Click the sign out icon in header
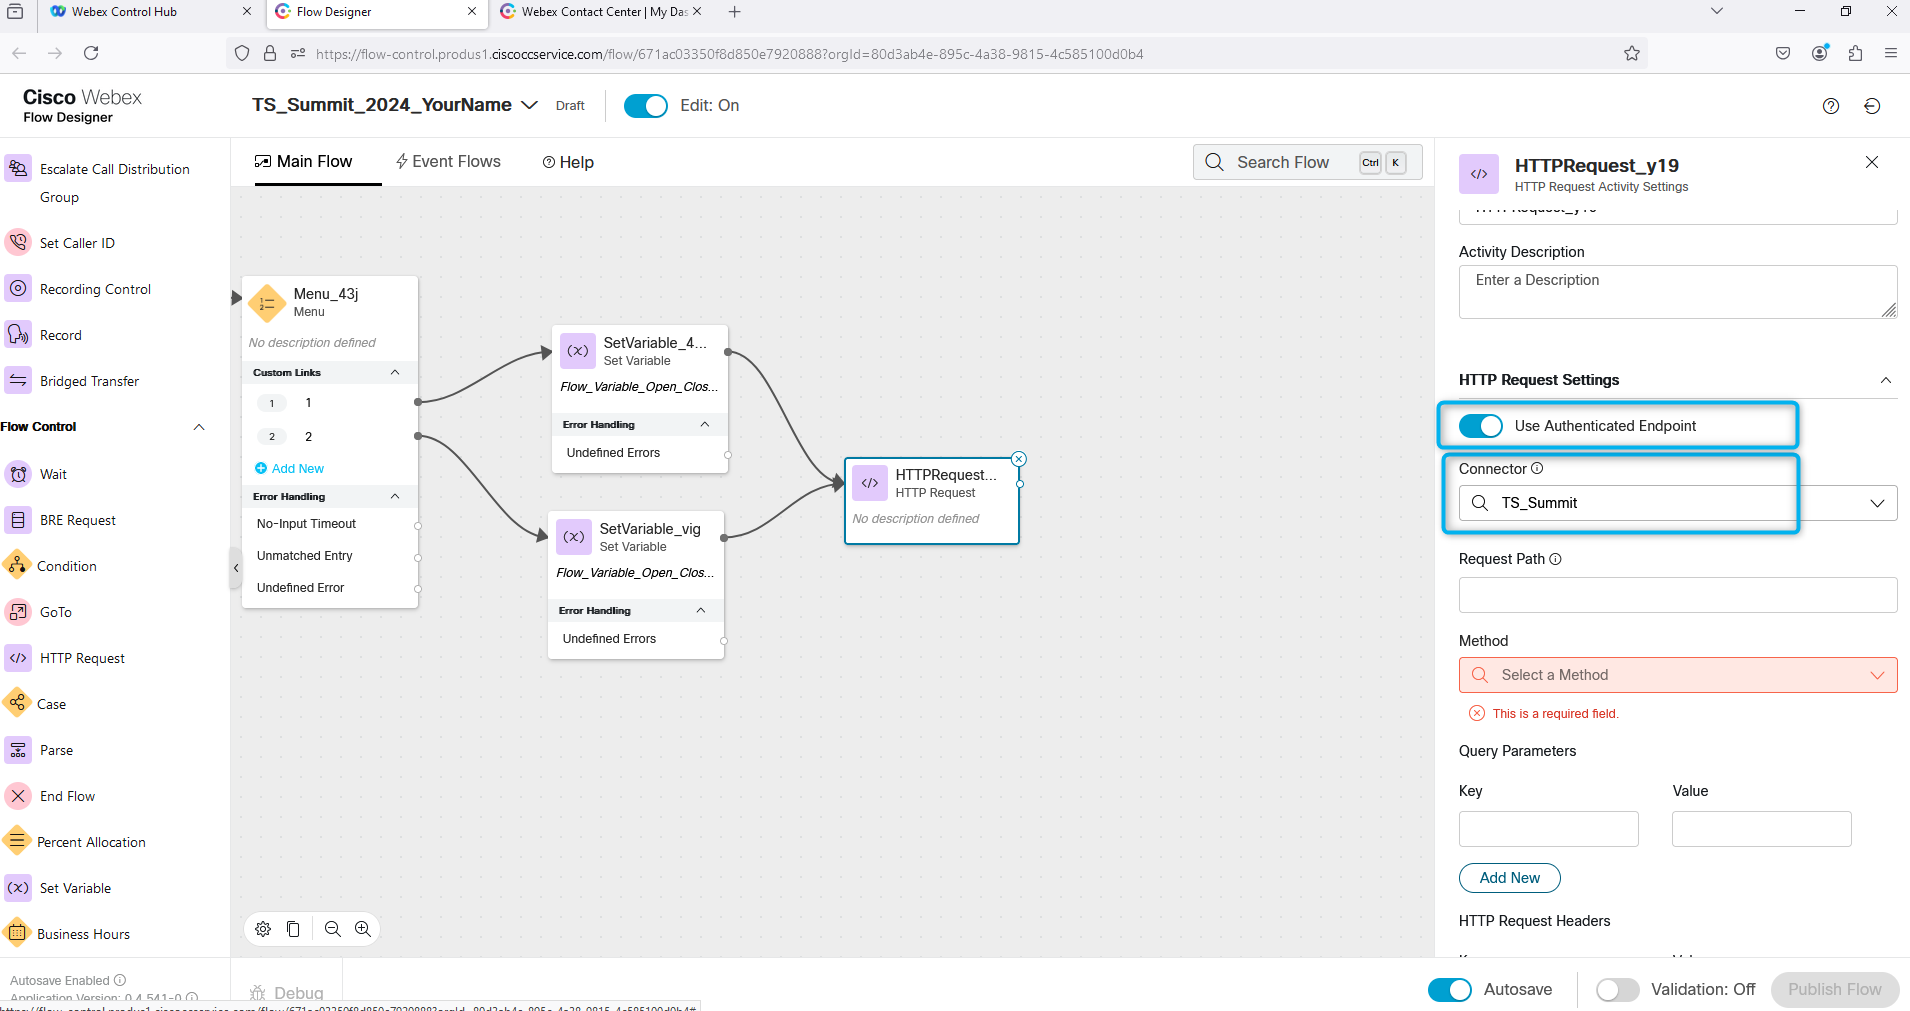This screenshot has height=1011, width=1910. click(1873, 106)
